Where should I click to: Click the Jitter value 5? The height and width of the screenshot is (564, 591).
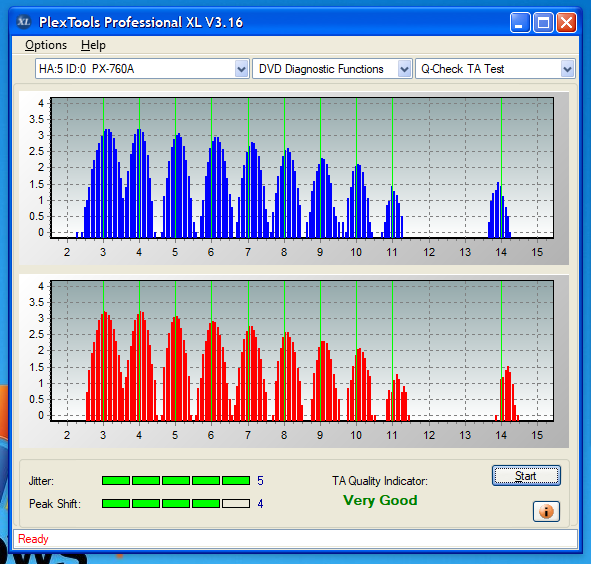[260, 481]
